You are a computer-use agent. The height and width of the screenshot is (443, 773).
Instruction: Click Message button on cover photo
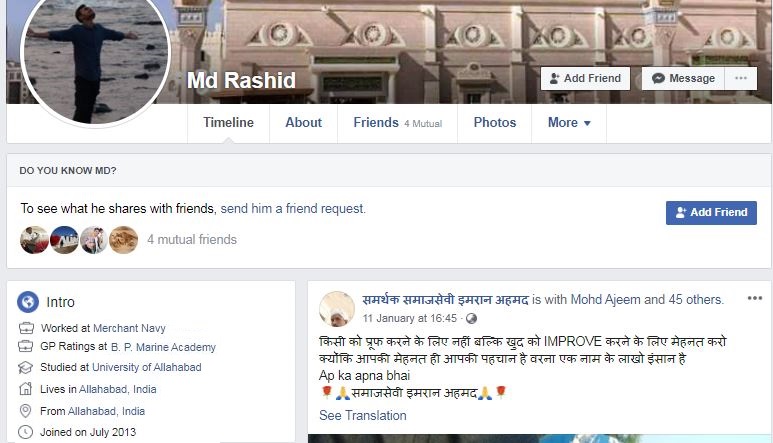683,78
